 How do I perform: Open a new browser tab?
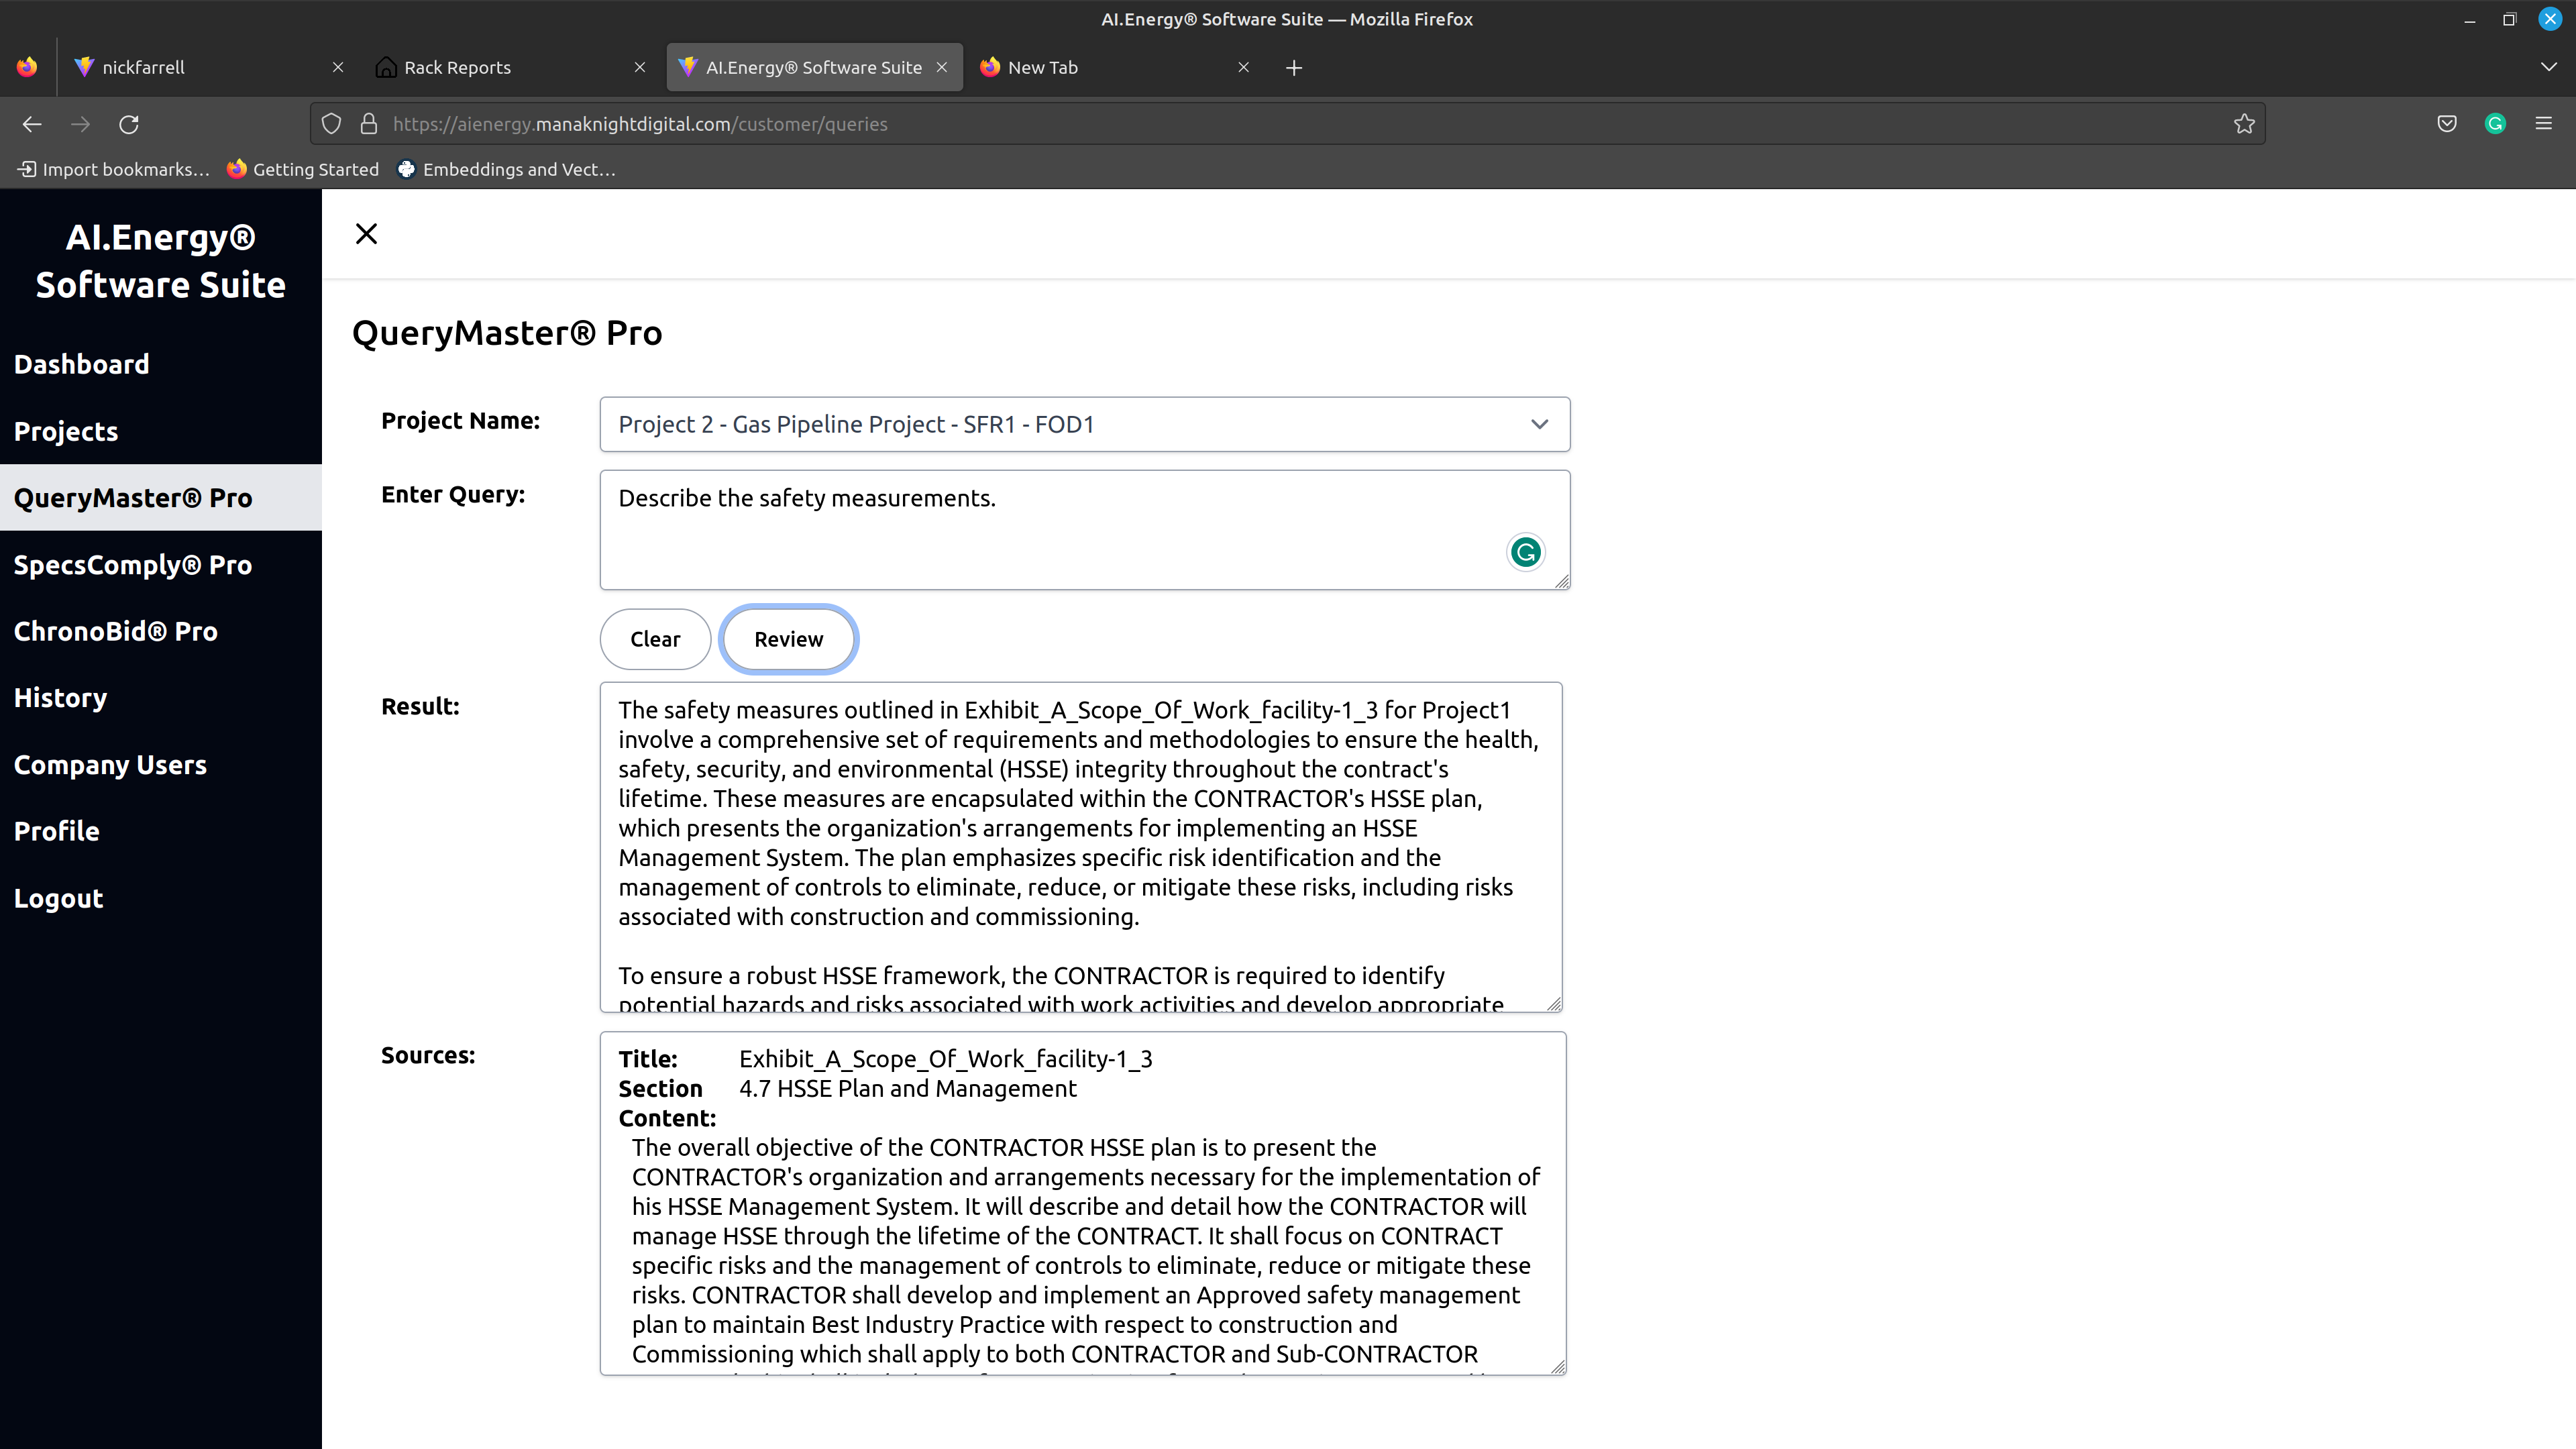point(1293,68)
